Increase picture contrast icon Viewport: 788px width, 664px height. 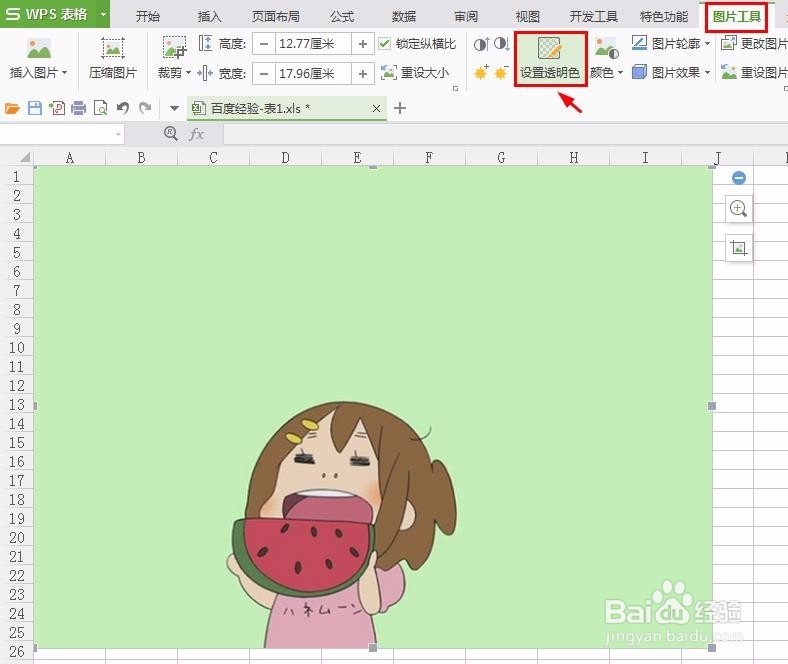[481, 44]
